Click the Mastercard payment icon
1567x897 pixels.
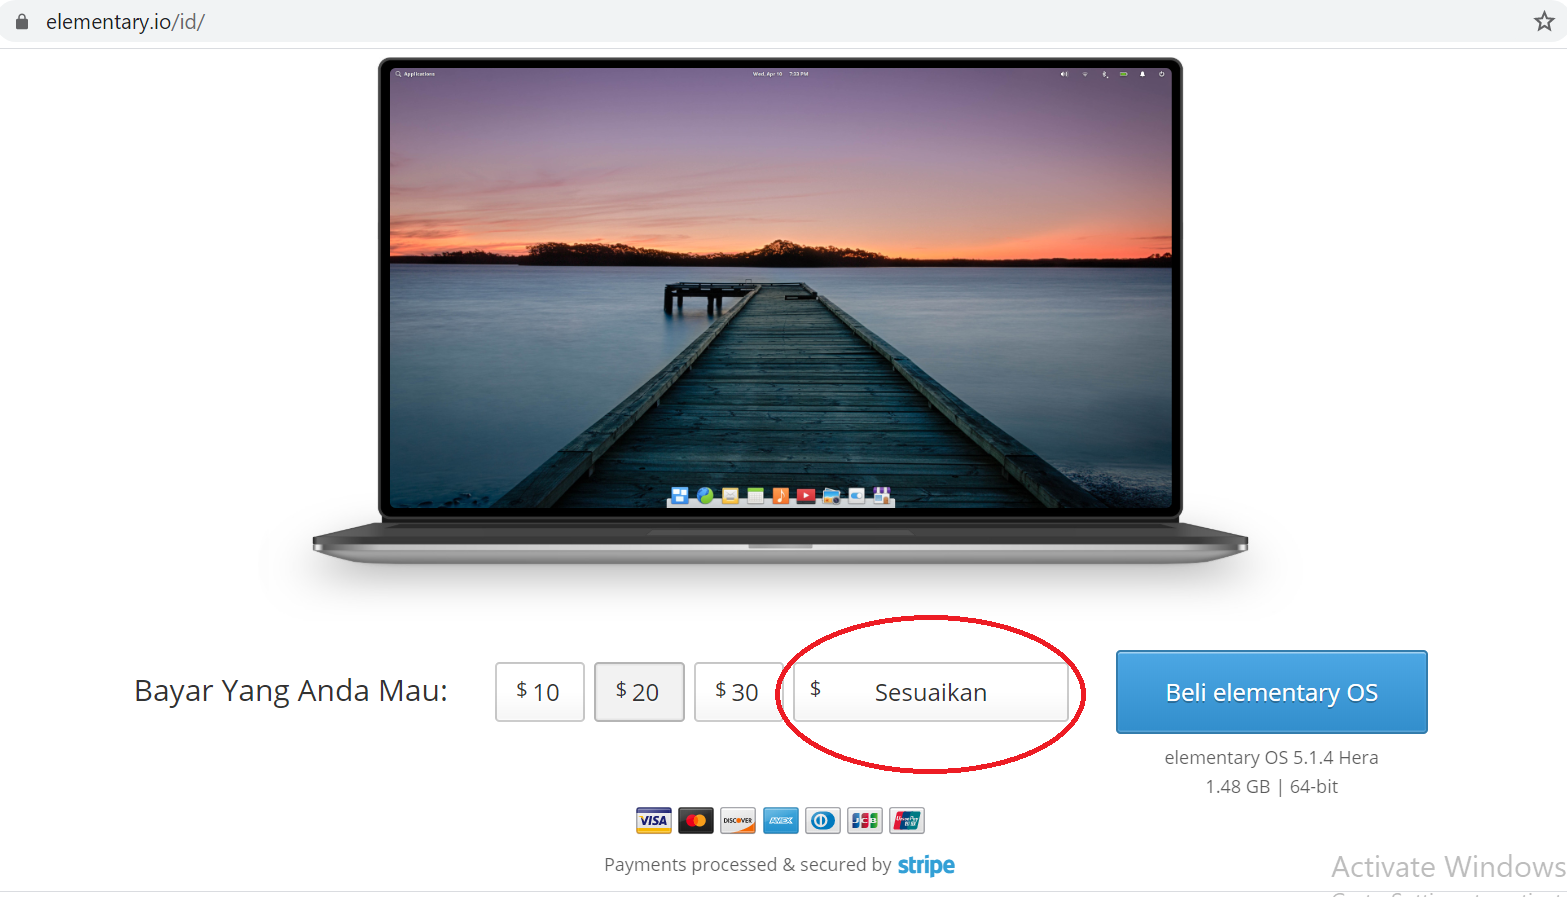click(x=696, y=821)
